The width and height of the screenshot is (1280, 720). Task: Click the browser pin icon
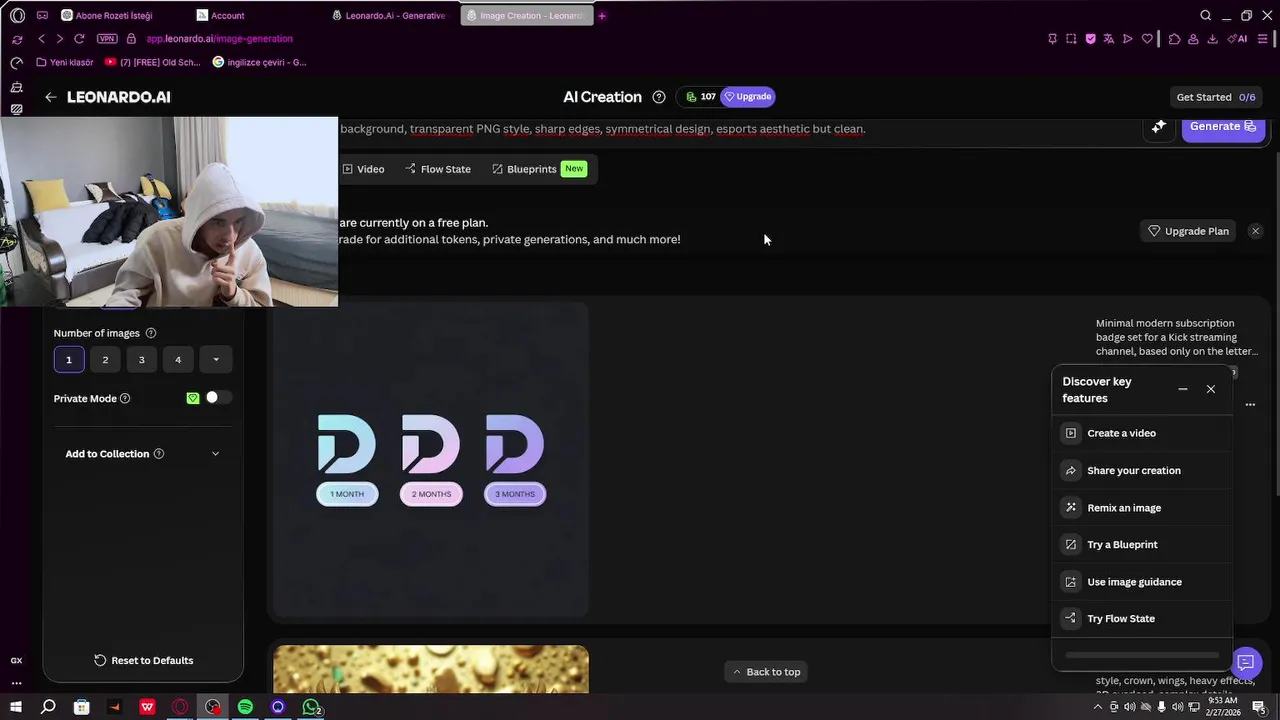coord(1052,39)
